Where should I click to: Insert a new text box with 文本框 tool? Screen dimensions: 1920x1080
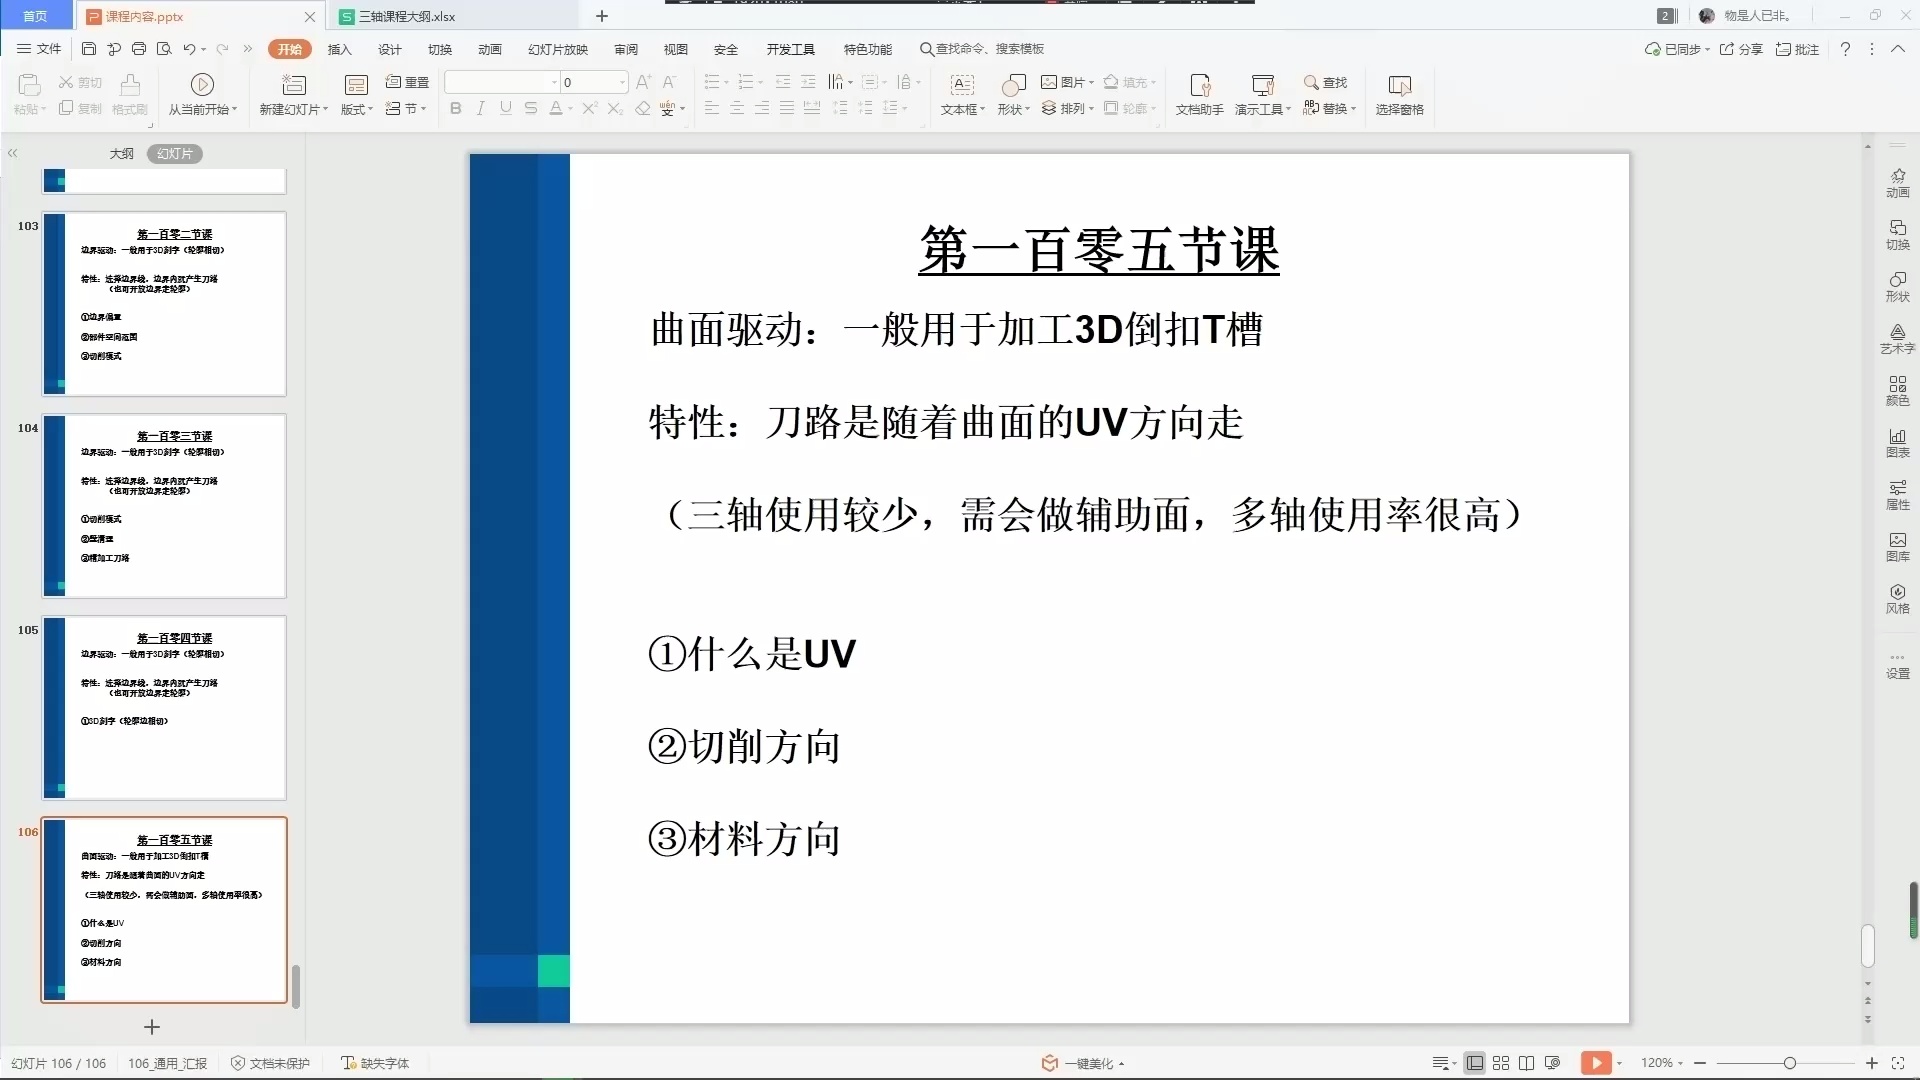(x=961, y=95)
